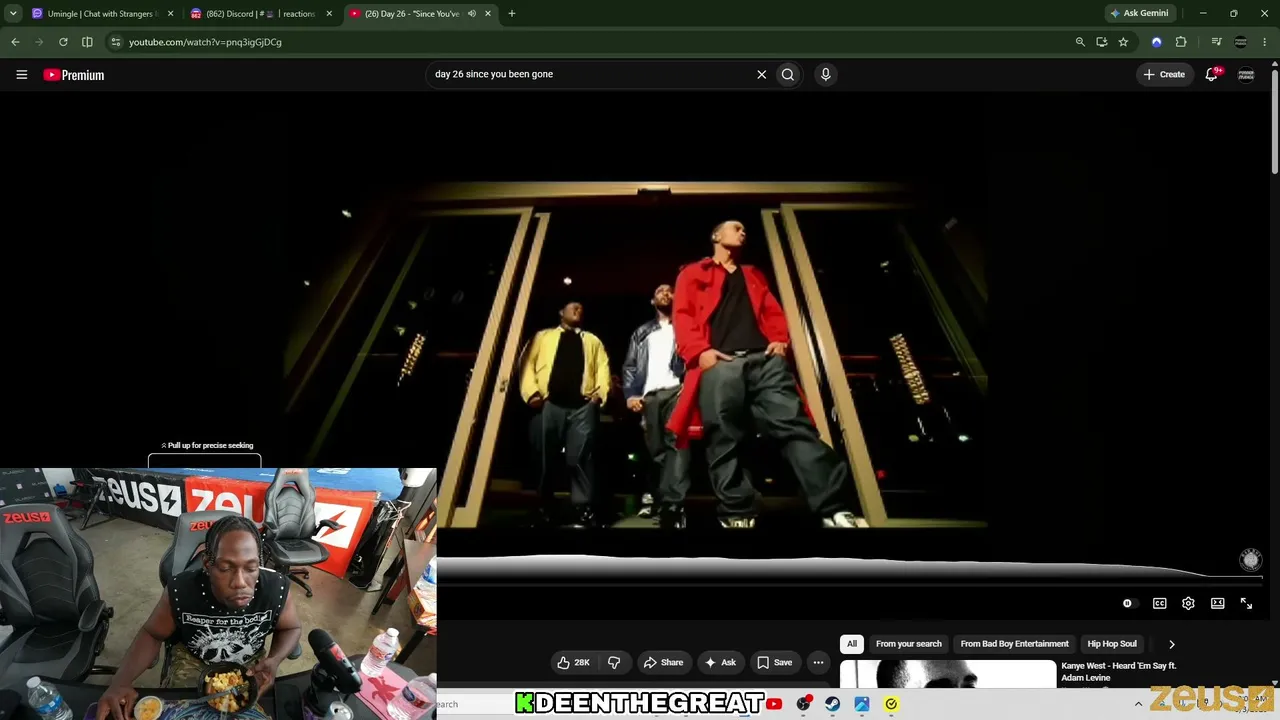Screen dimensions: 1280x720
Task: Go to YouTube Premium home logo
Action: [x=74, y=75]
